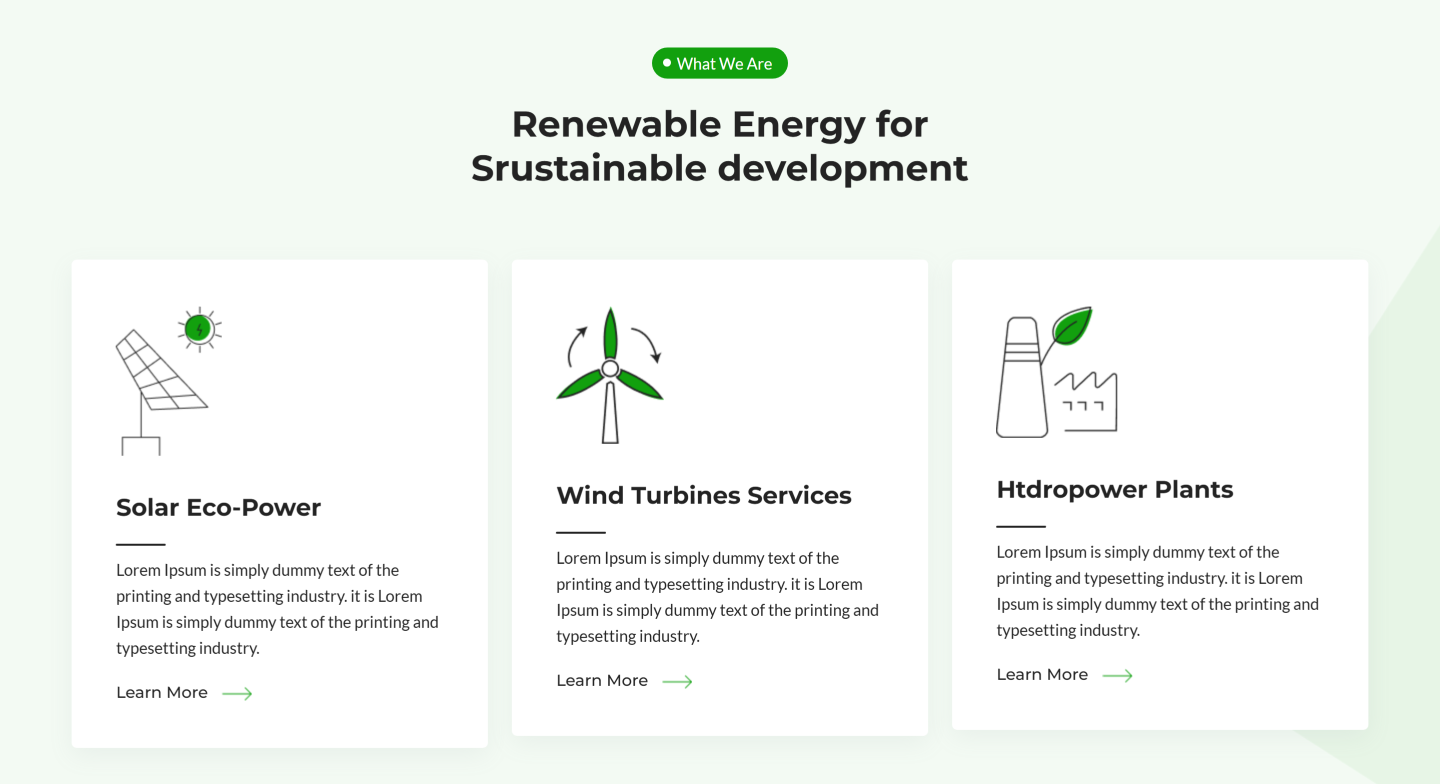Click arrow next to Htdropower Plants Learn More

coord(1117,676)
